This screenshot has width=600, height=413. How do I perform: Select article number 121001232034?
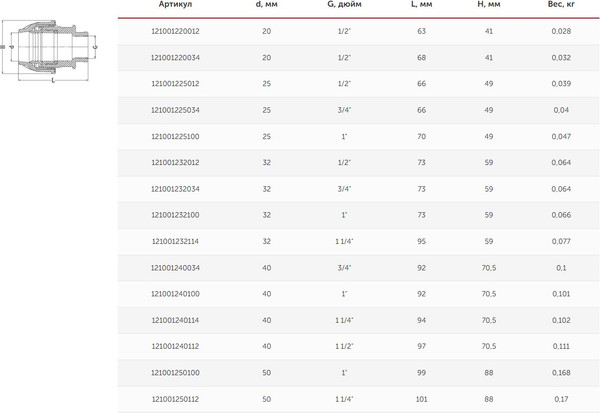point(175,188)
